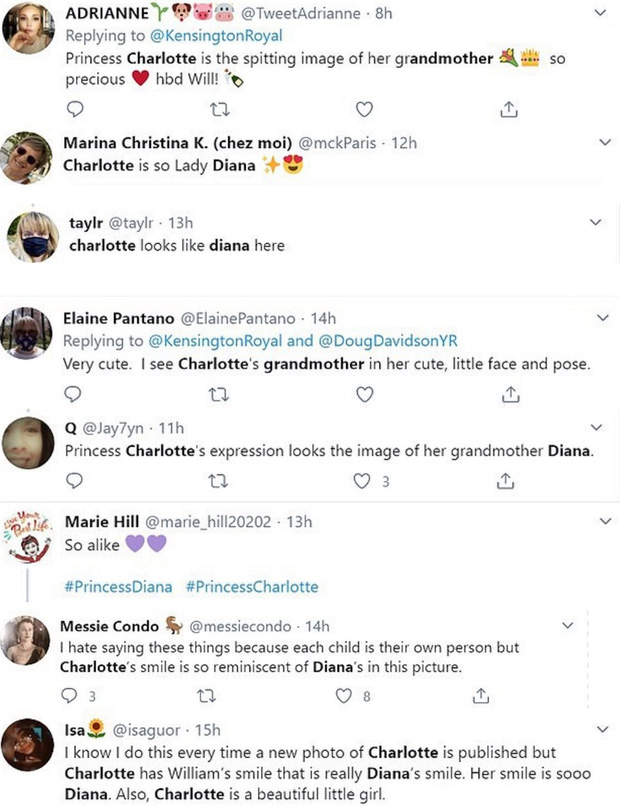Retweet Messie Condo's tweet
The image size is (620, 806).
pyautogui.click(x=207, y=694)
